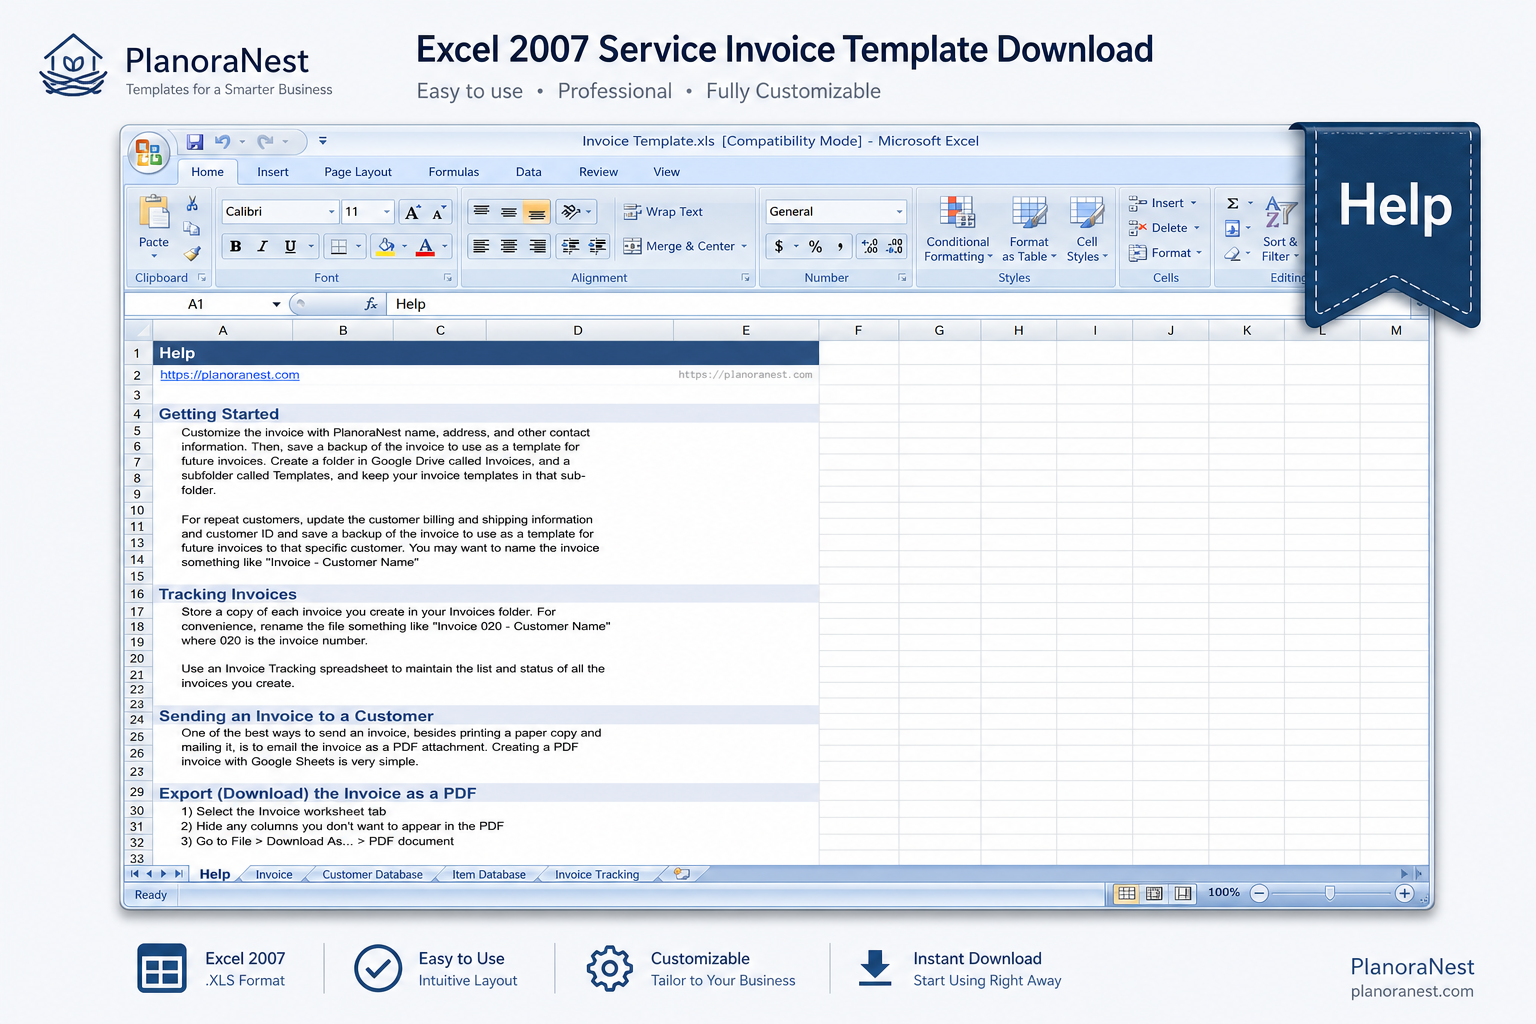Click AutoSum sigma icon
Image resolution: width=1536 pixels, height=1024 pixels.
[x=1233, y=203]
